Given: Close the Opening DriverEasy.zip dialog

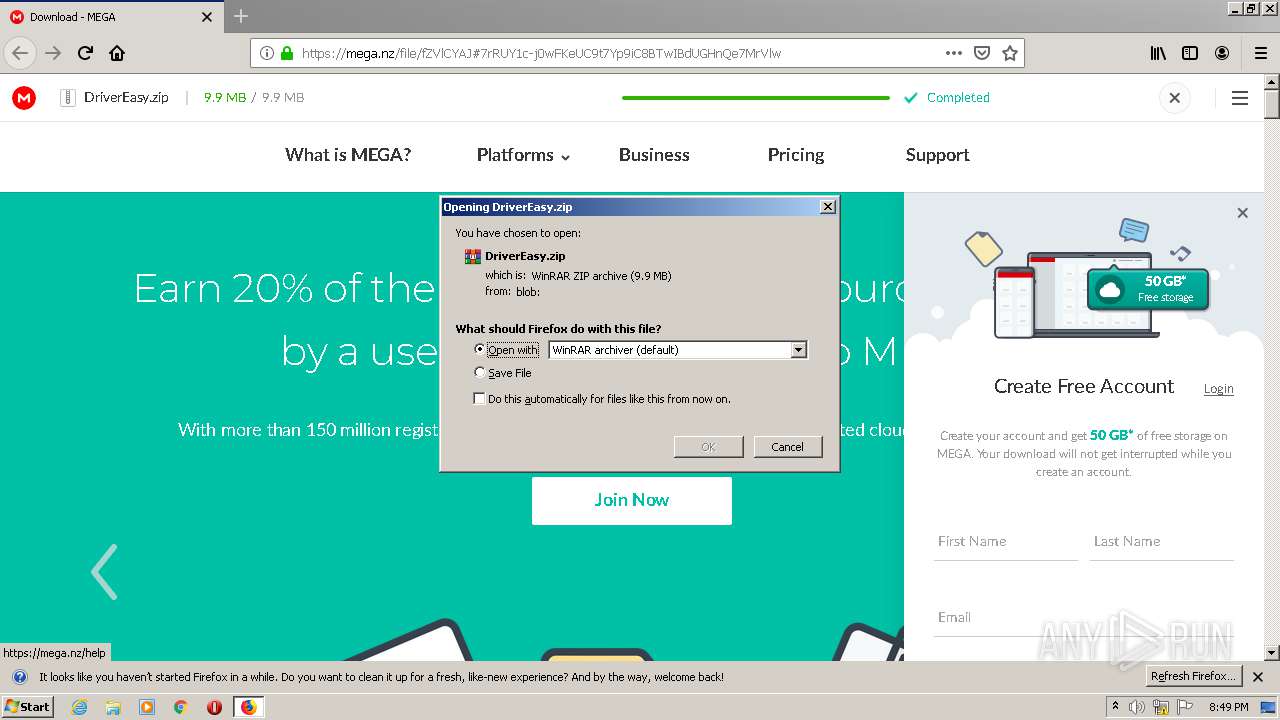Looking at the screenshot, I should [x=827, y=207].
